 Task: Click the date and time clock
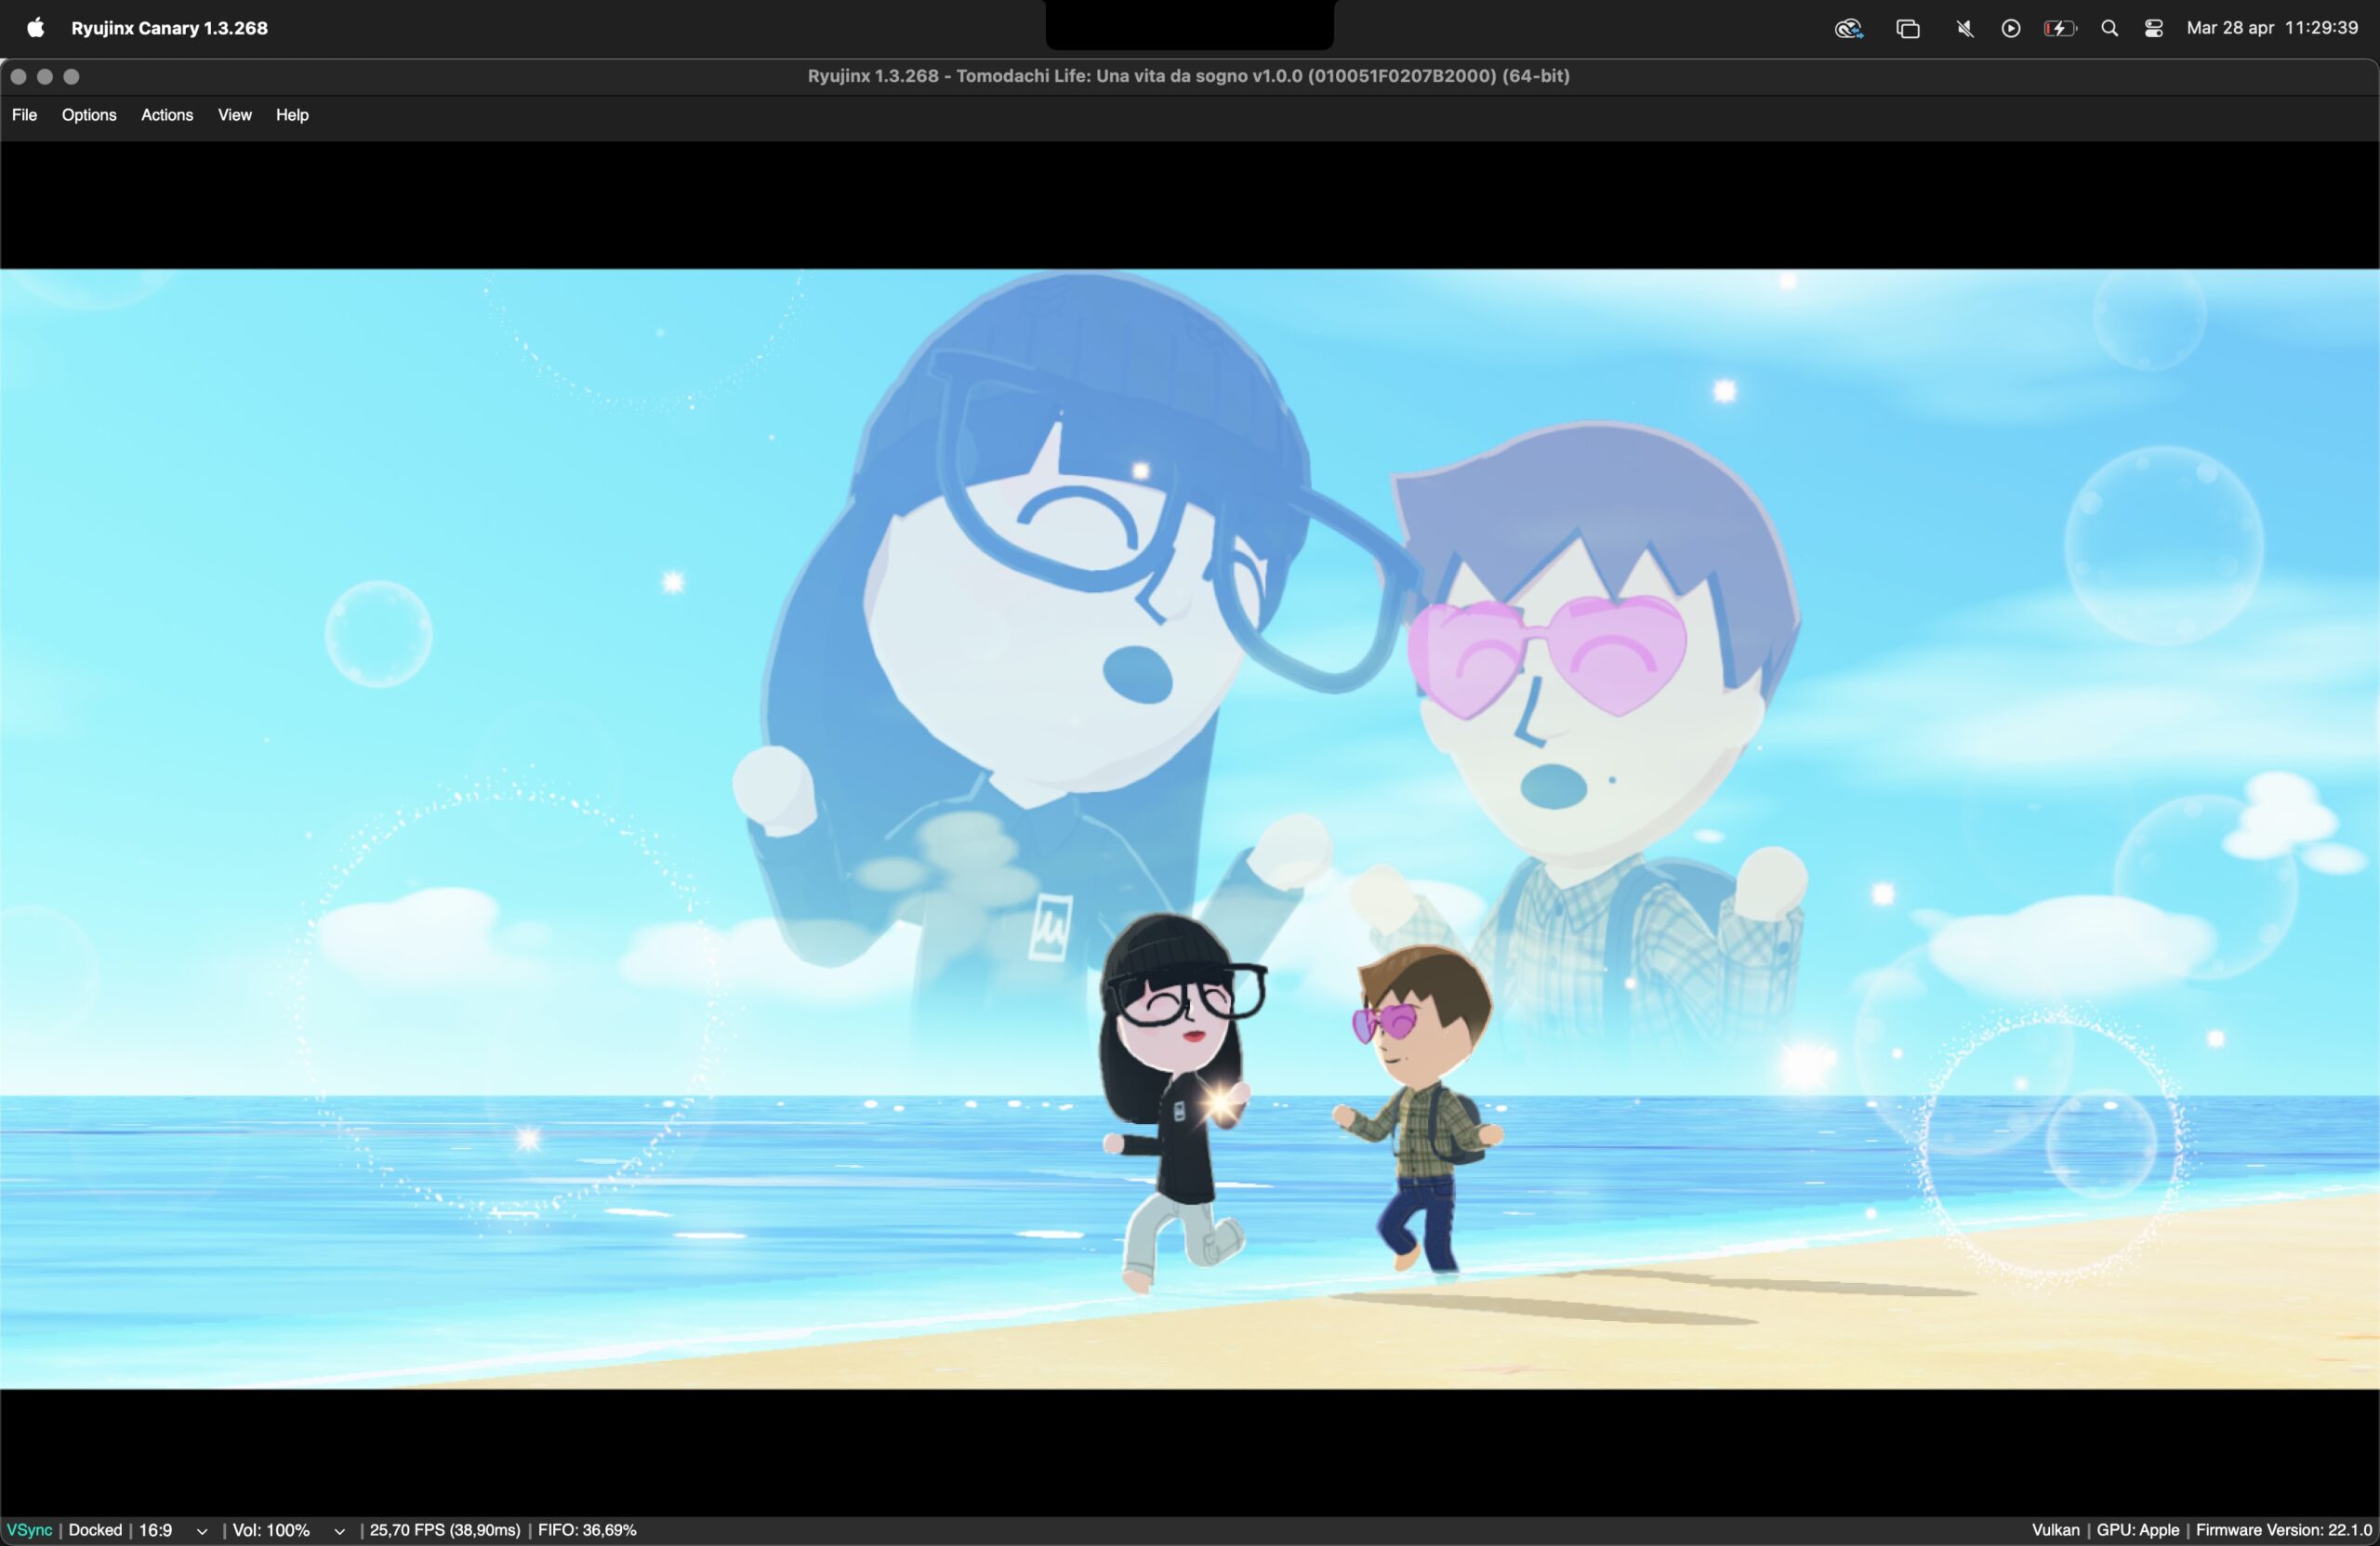tap(2272, 28)
